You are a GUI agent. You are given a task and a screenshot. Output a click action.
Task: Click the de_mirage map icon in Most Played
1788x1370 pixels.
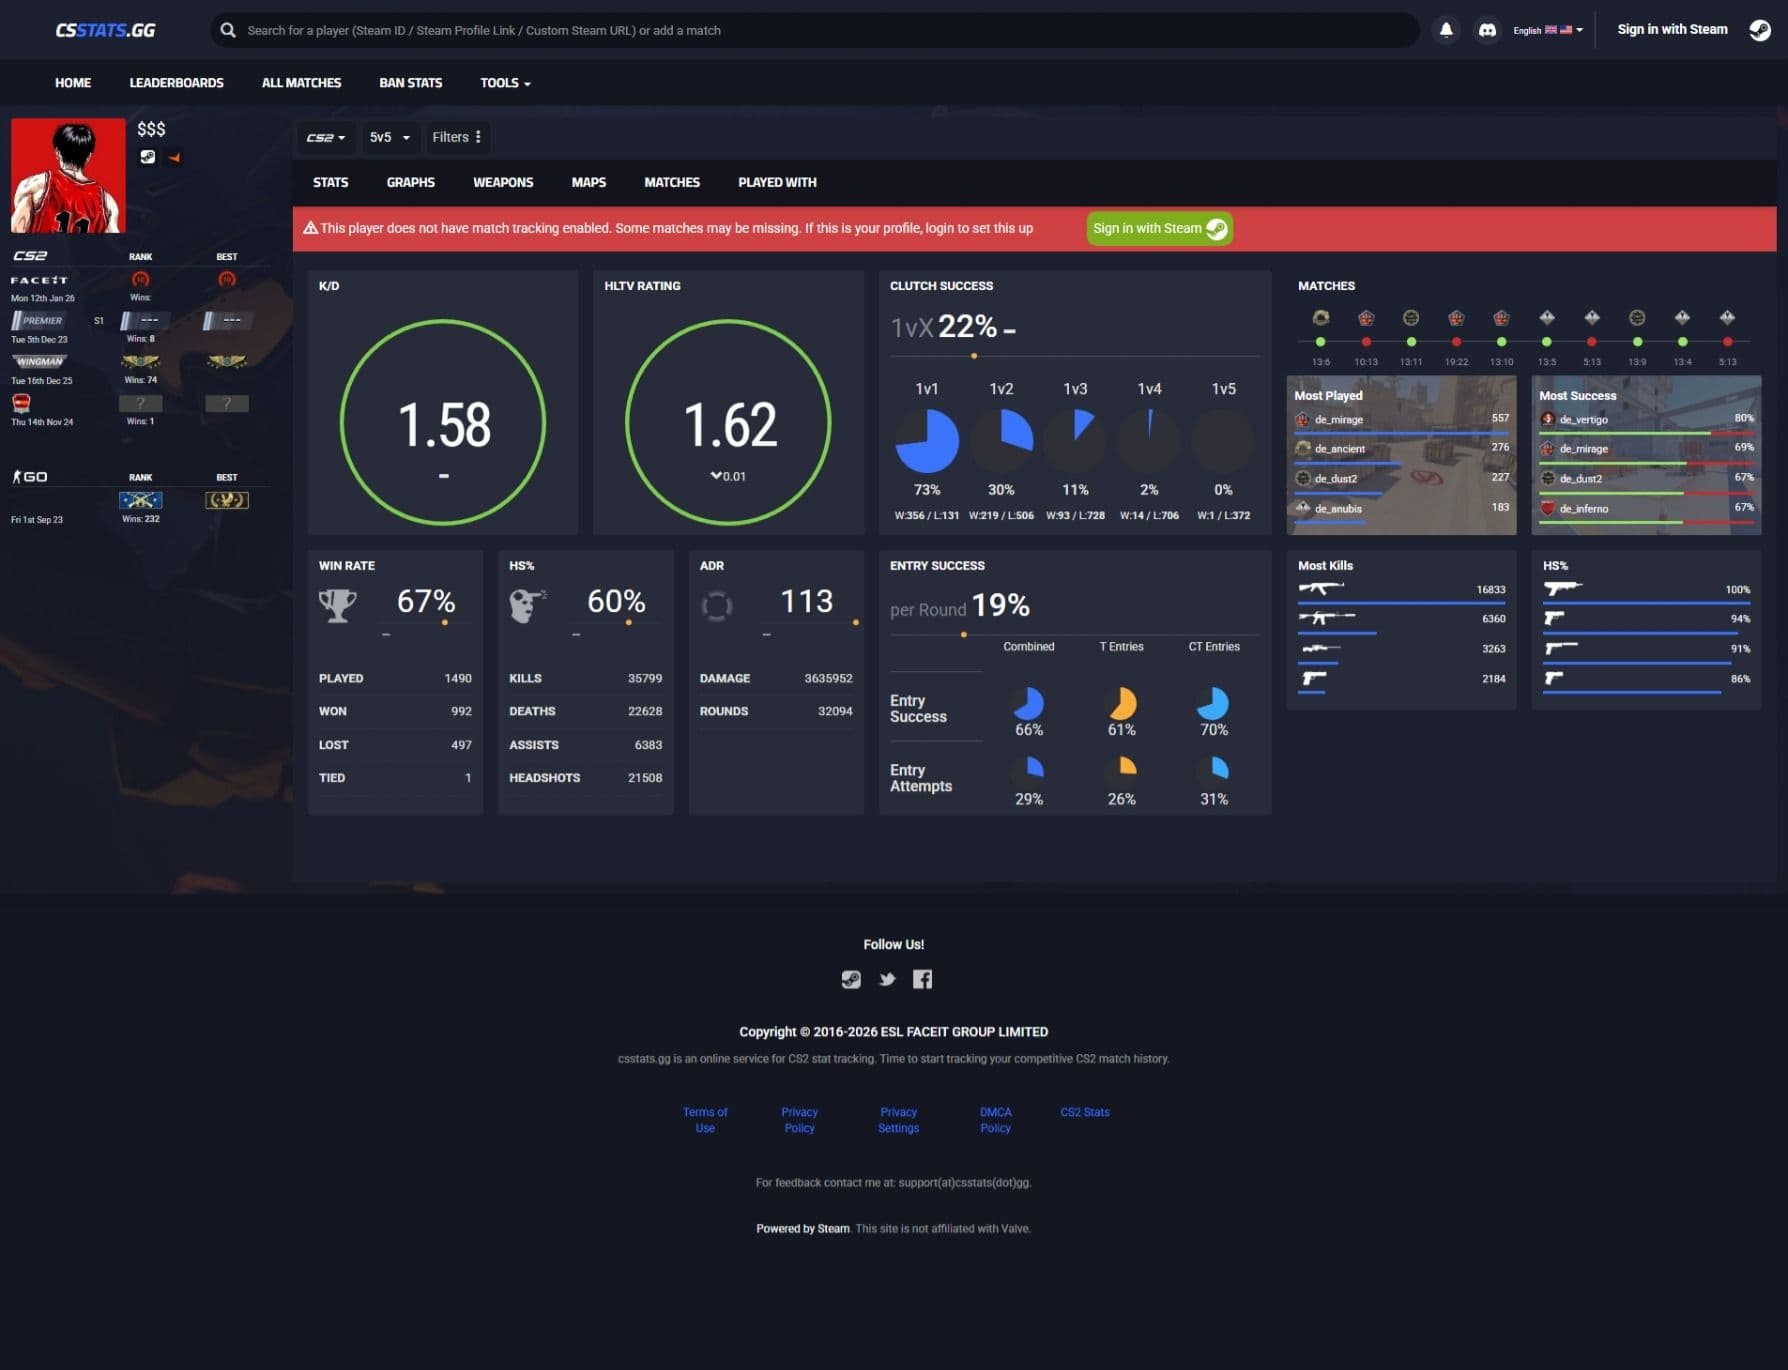click(1303, 420)
